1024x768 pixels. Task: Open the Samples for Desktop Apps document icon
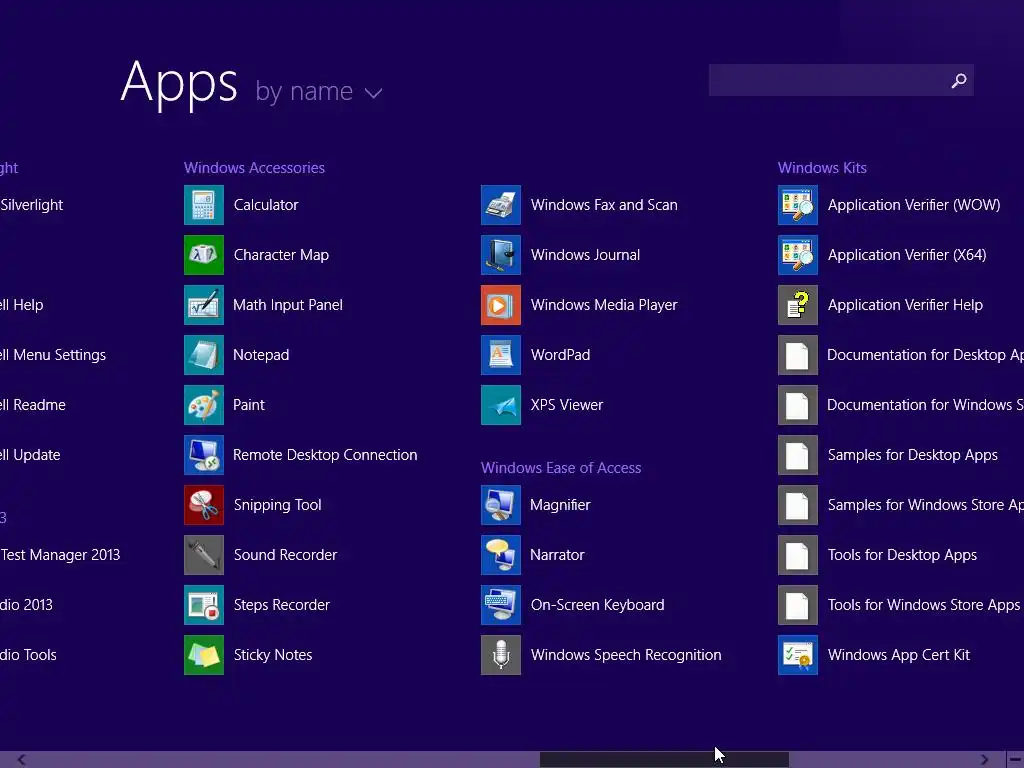pos(798,455)
